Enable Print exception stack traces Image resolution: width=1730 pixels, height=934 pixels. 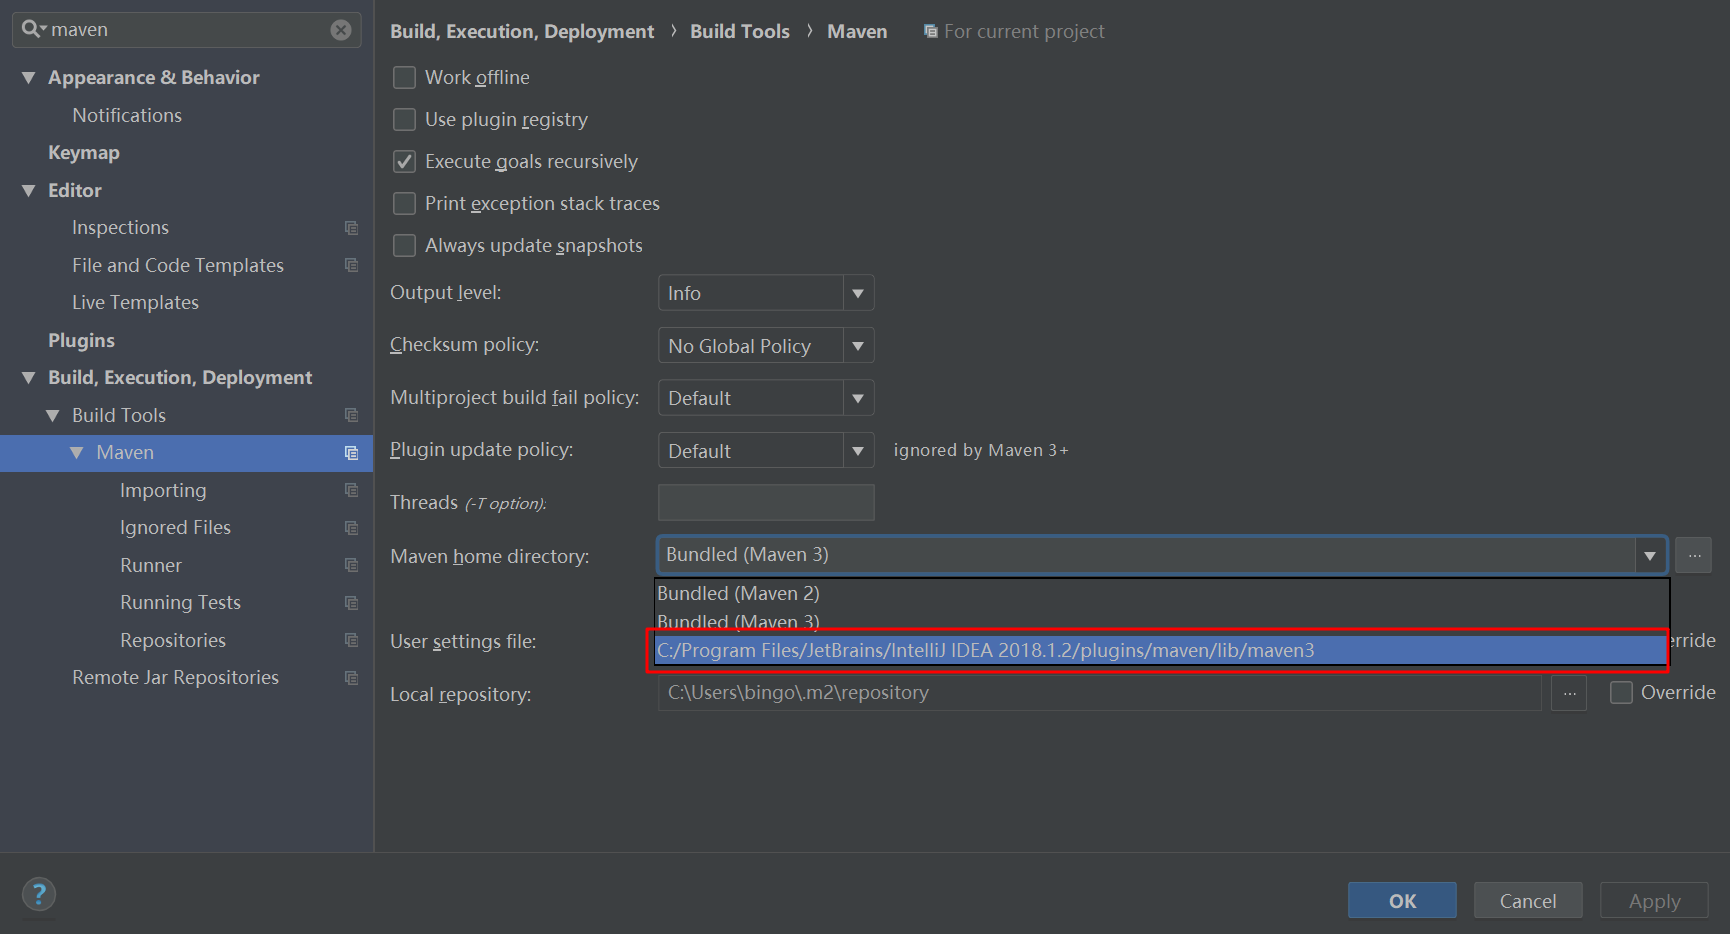tap(404, 203)
